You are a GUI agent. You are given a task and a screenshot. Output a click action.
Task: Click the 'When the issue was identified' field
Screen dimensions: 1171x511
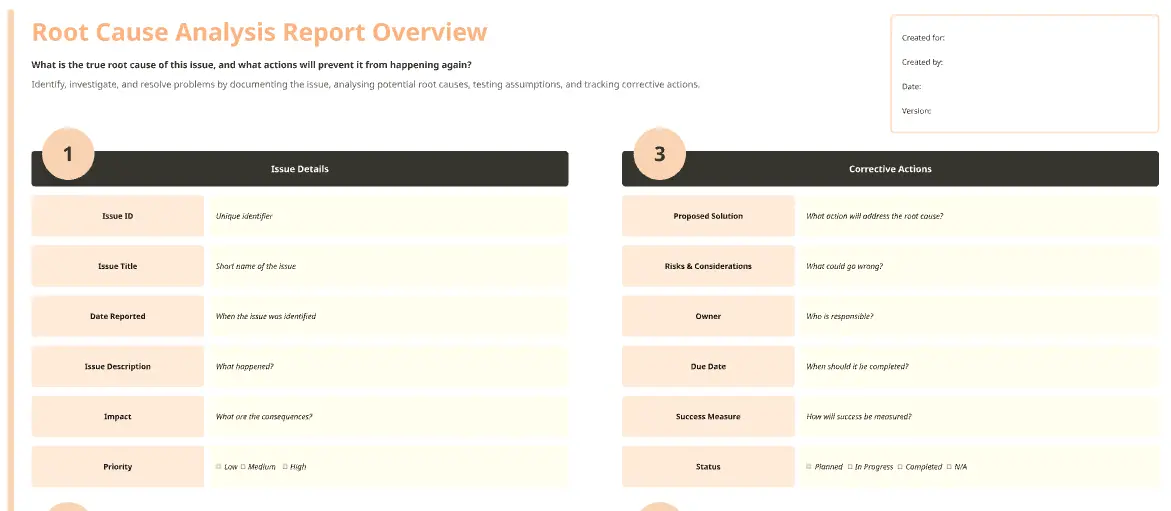388,316
